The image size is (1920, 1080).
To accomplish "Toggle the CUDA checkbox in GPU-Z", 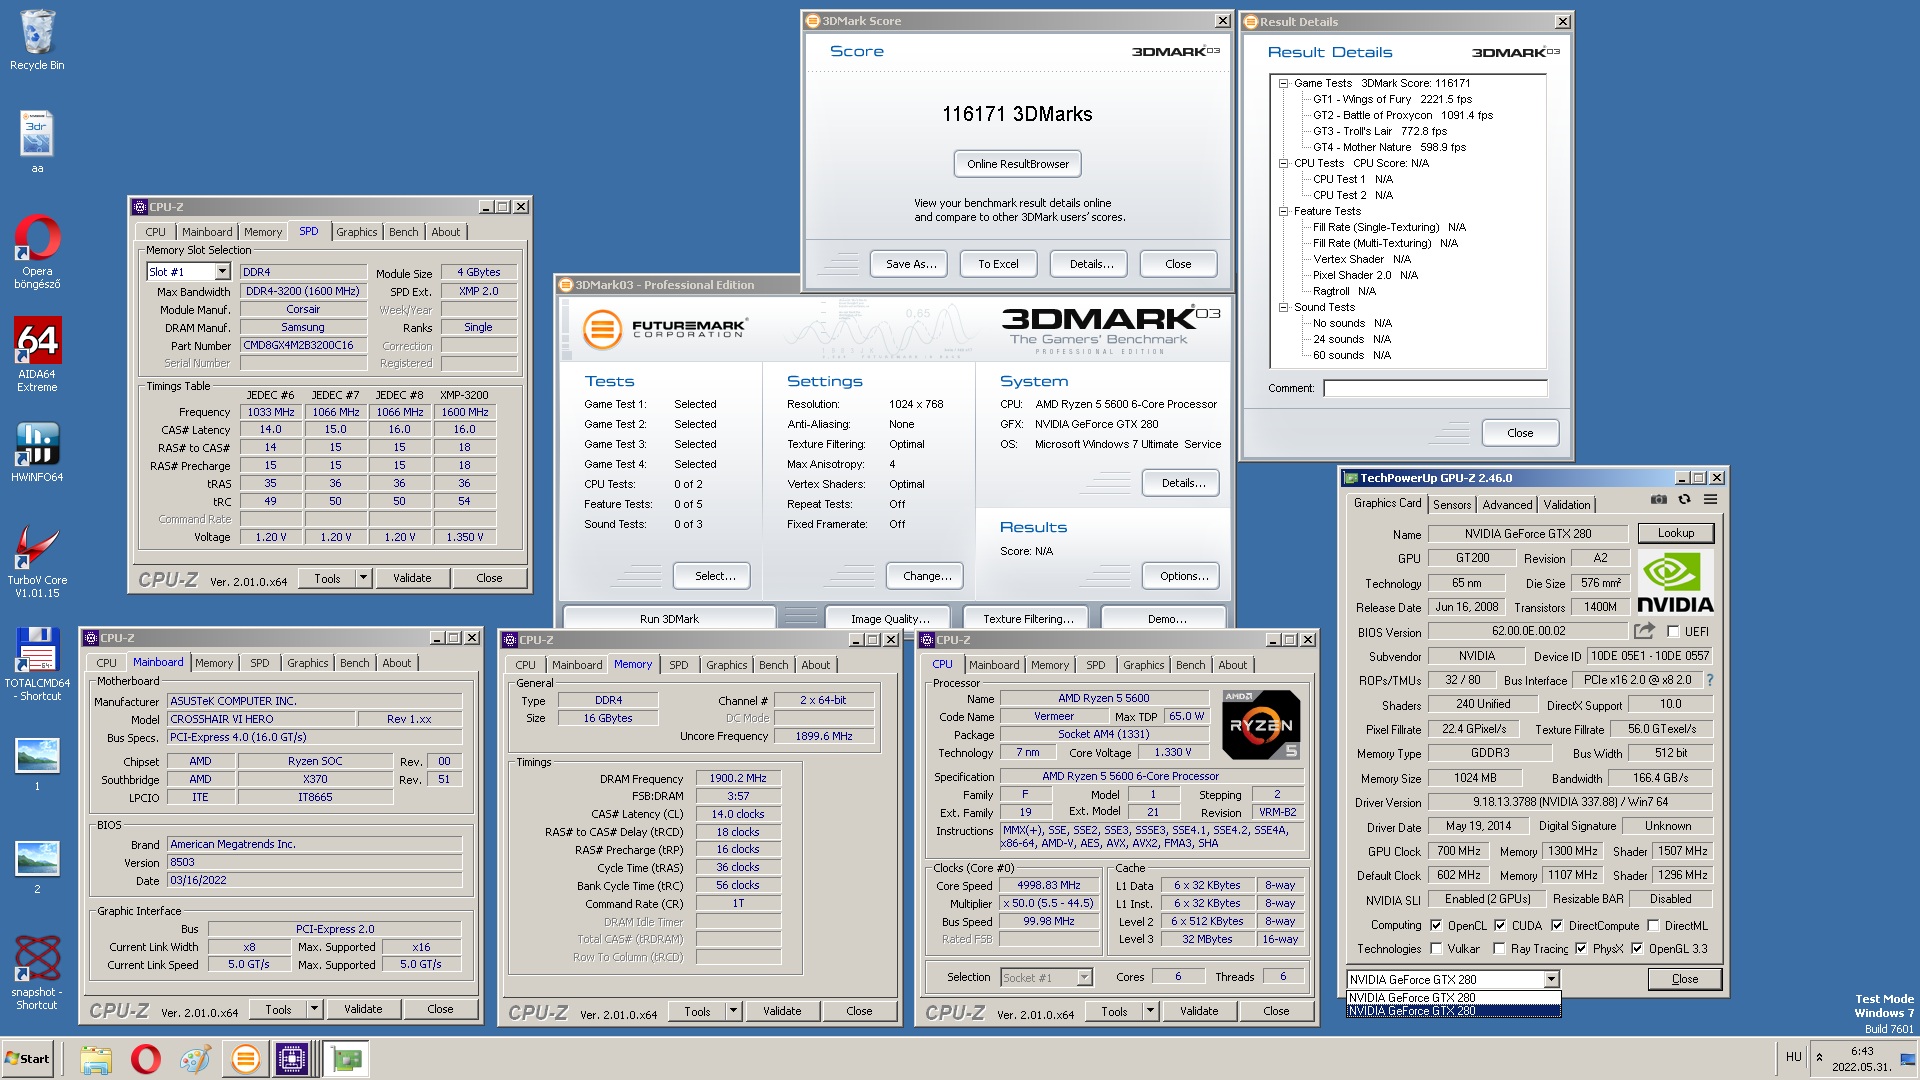I will 1500,925.
